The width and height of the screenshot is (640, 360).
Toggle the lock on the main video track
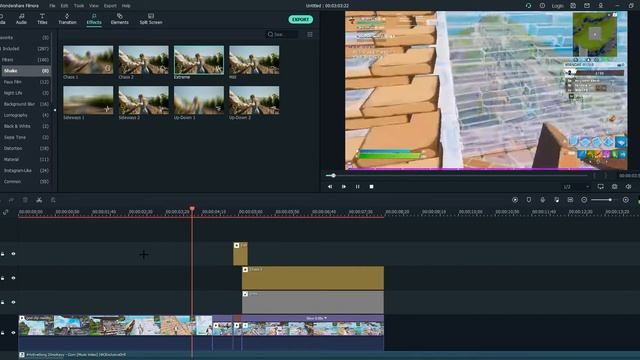(x=3, y=333)
